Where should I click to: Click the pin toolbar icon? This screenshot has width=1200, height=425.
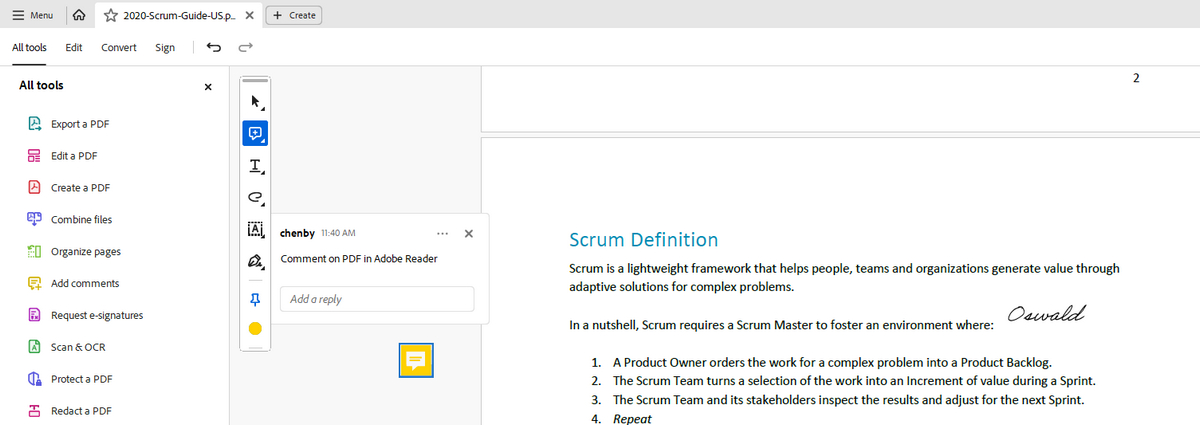[254, 298]
